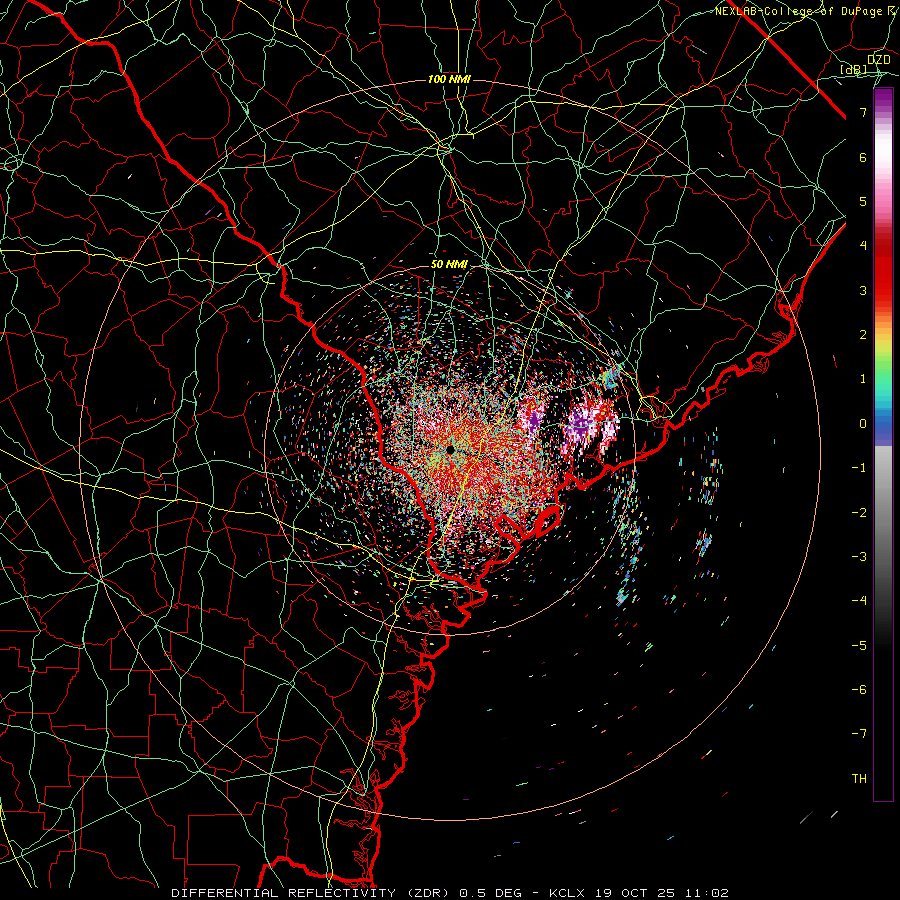This screenshot has height=900, width=900.
Task: Click the 3 value on the color scale
Action: coord(863,290)
